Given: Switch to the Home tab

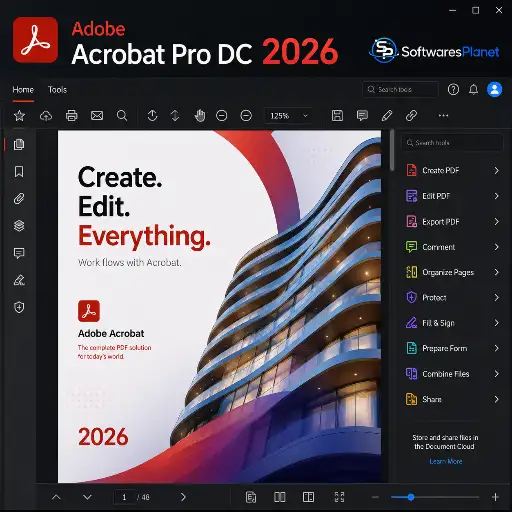Looking at the screenshot, I should [x=23, y=90].
